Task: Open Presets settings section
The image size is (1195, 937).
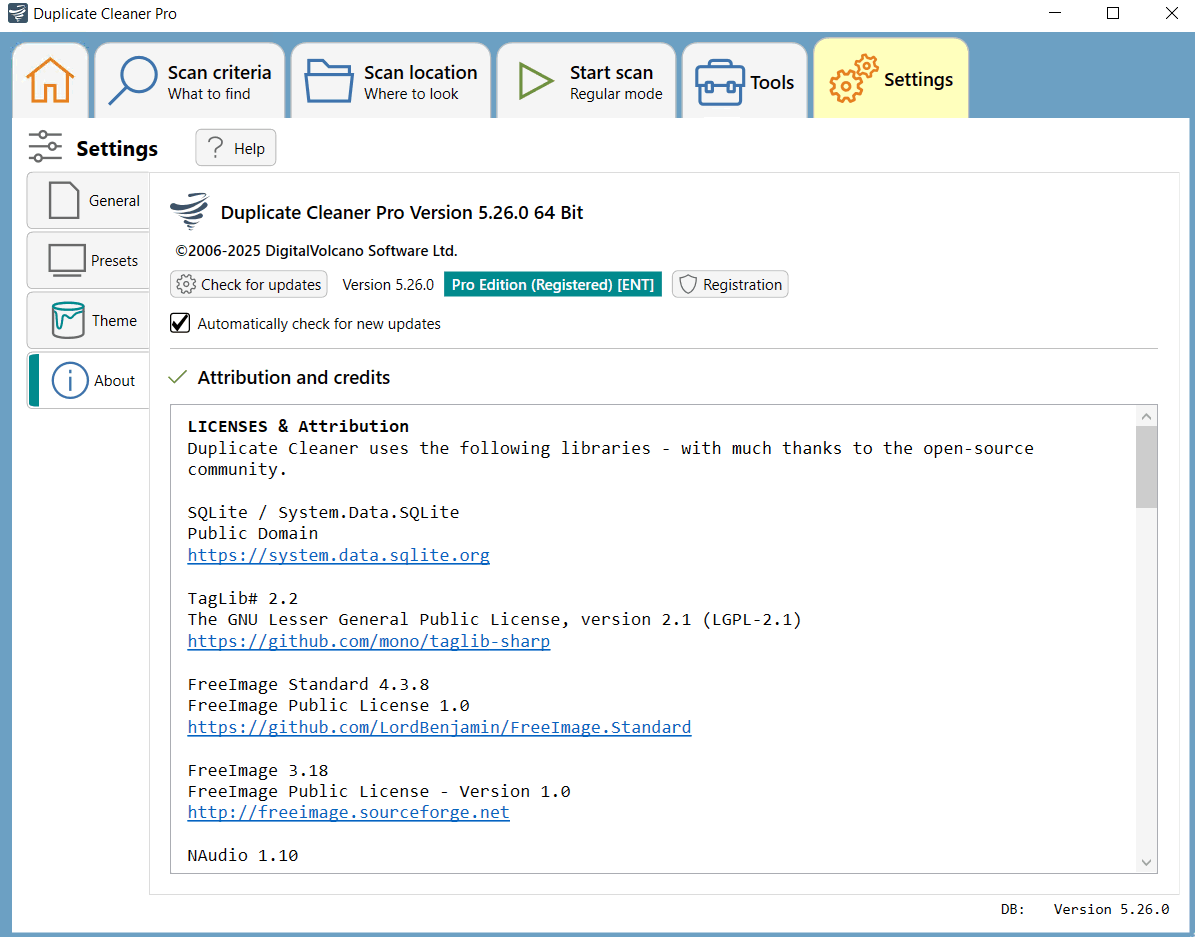Action: pyautogui.click(x=89, y=261)
